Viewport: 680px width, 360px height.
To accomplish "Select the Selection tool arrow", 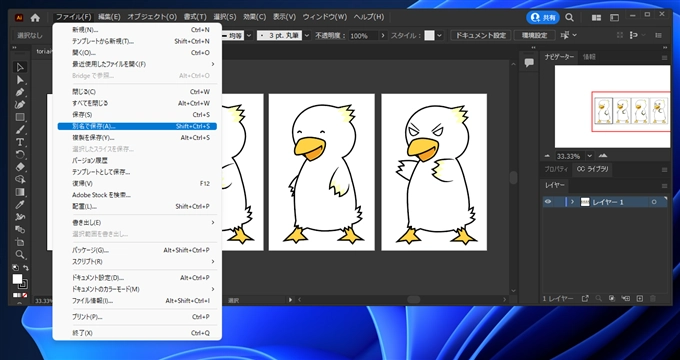I will (x=20, y=67).
